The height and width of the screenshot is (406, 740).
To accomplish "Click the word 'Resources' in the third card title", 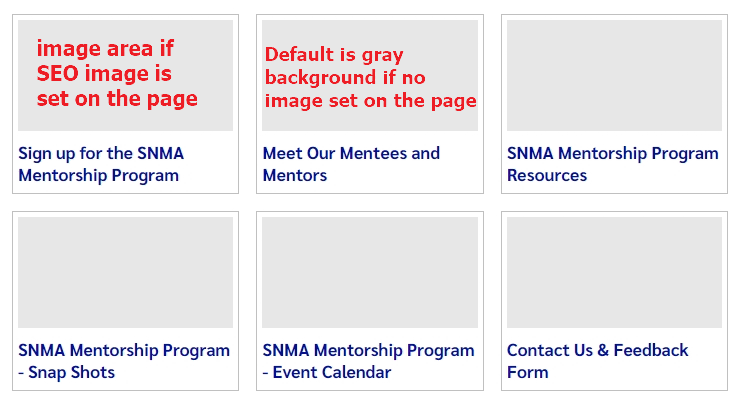I will click(547, 176).
